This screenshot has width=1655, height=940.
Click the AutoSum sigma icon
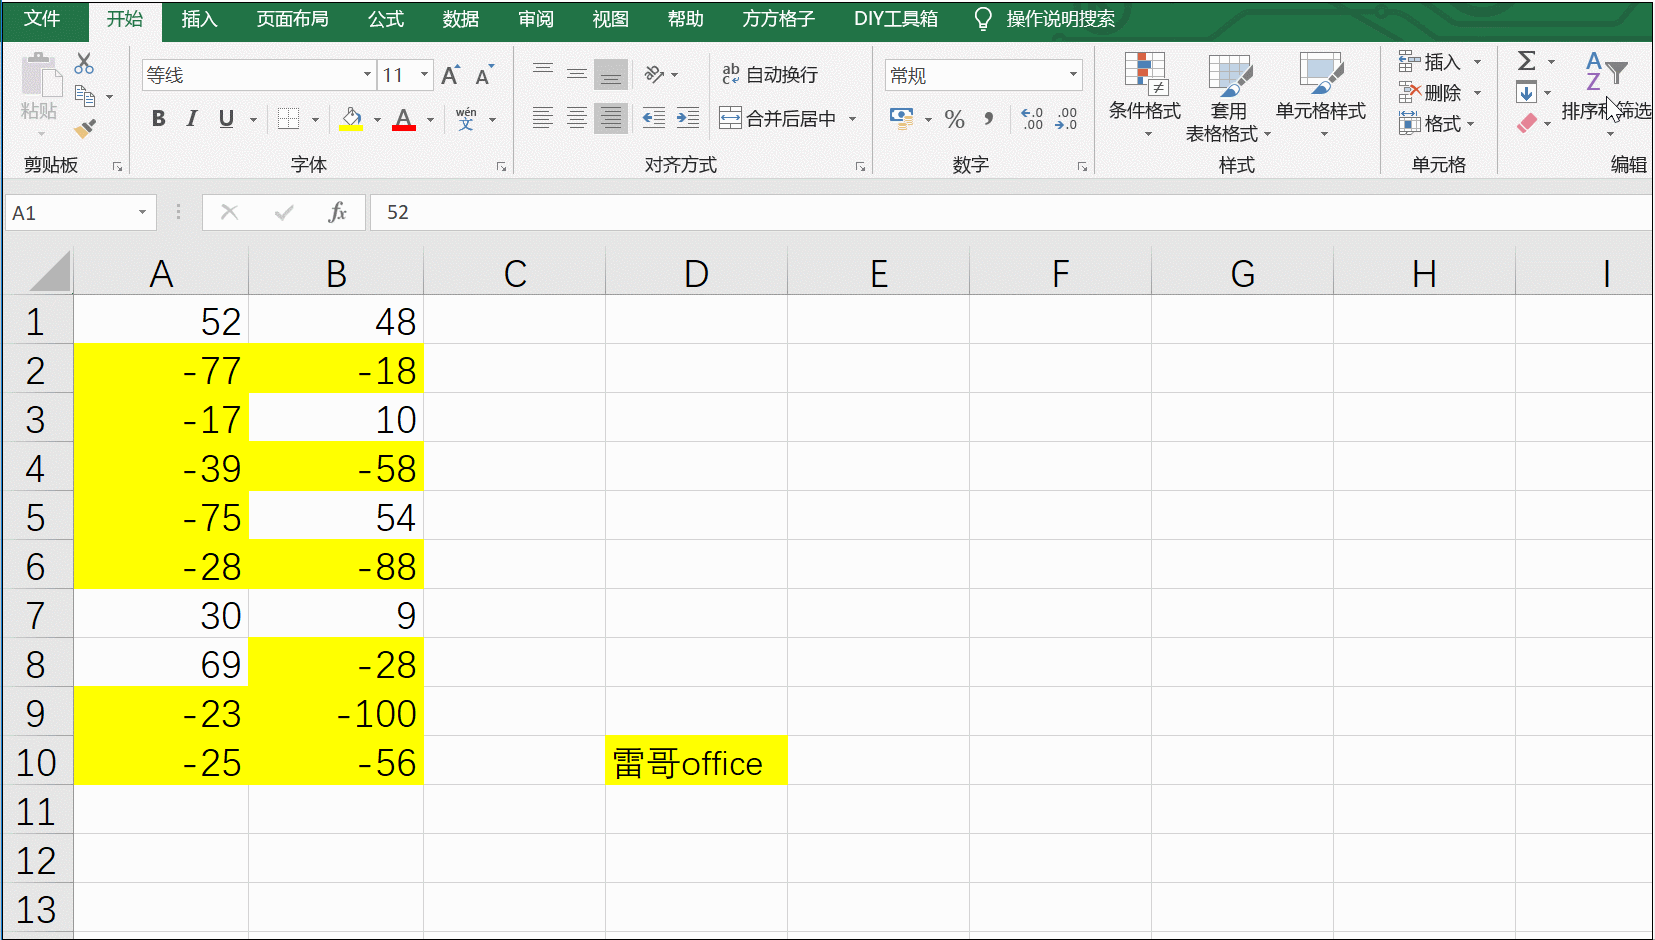pos(1526,62)
